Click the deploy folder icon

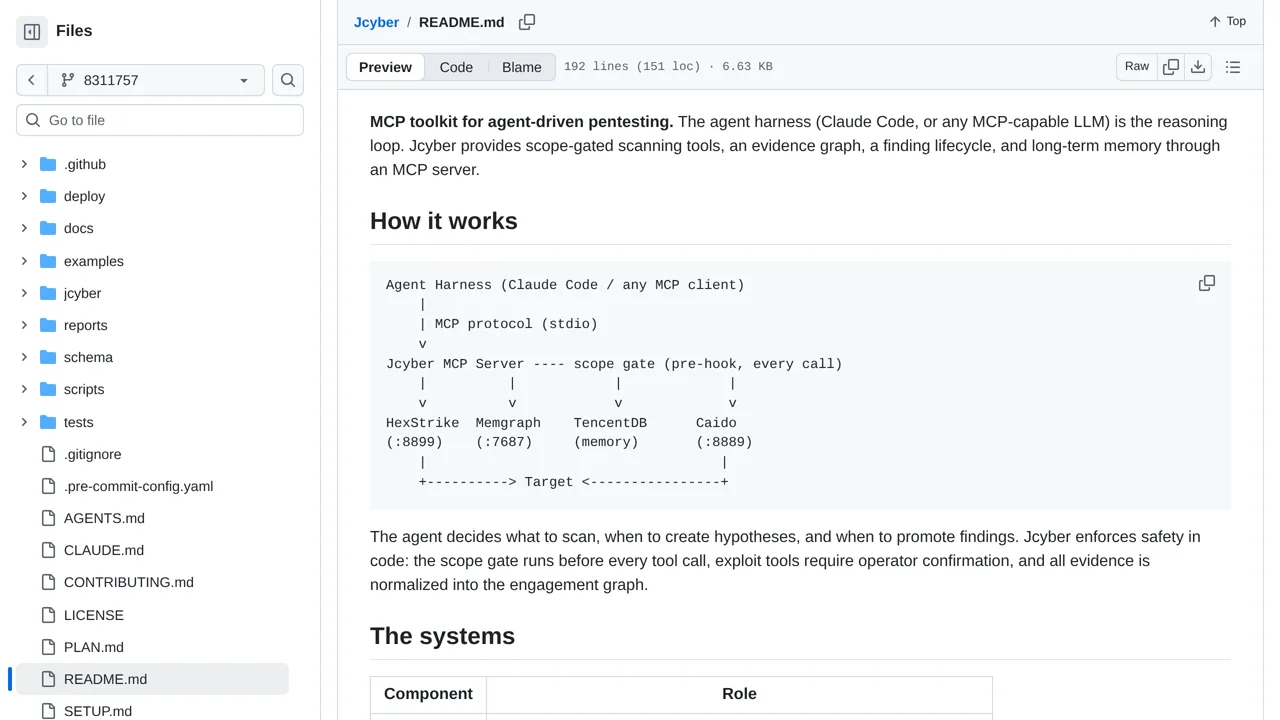tap(48, 196)
